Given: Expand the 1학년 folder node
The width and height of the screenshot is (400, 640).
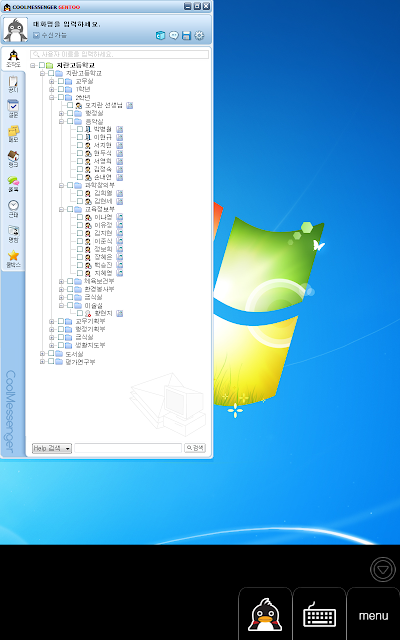Looking at the screenshot, I should click(52, 89).
